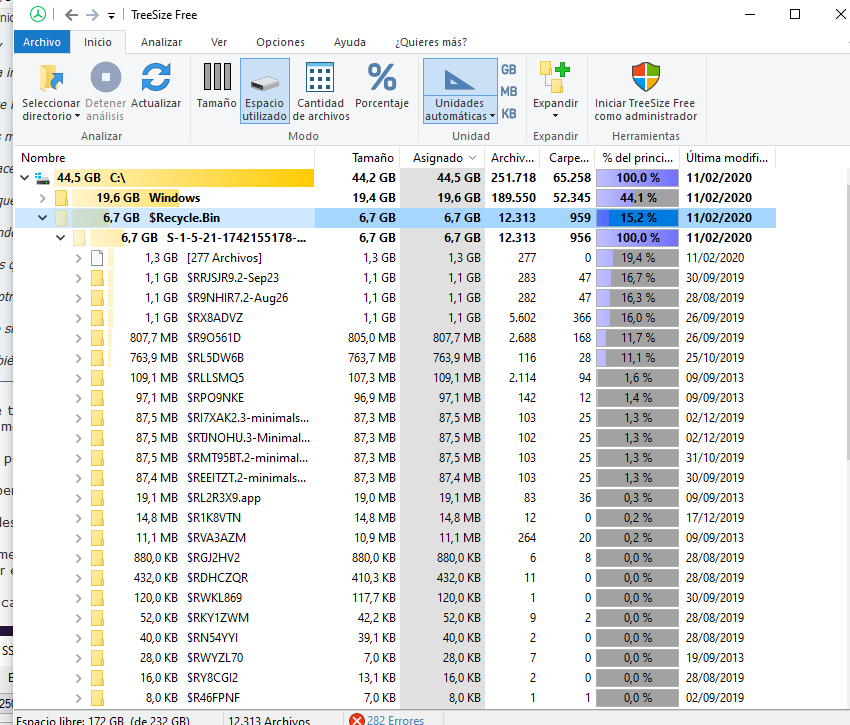Click the C:\ drive icon
This screenshot has width=850, height=725.
(42, 178)
